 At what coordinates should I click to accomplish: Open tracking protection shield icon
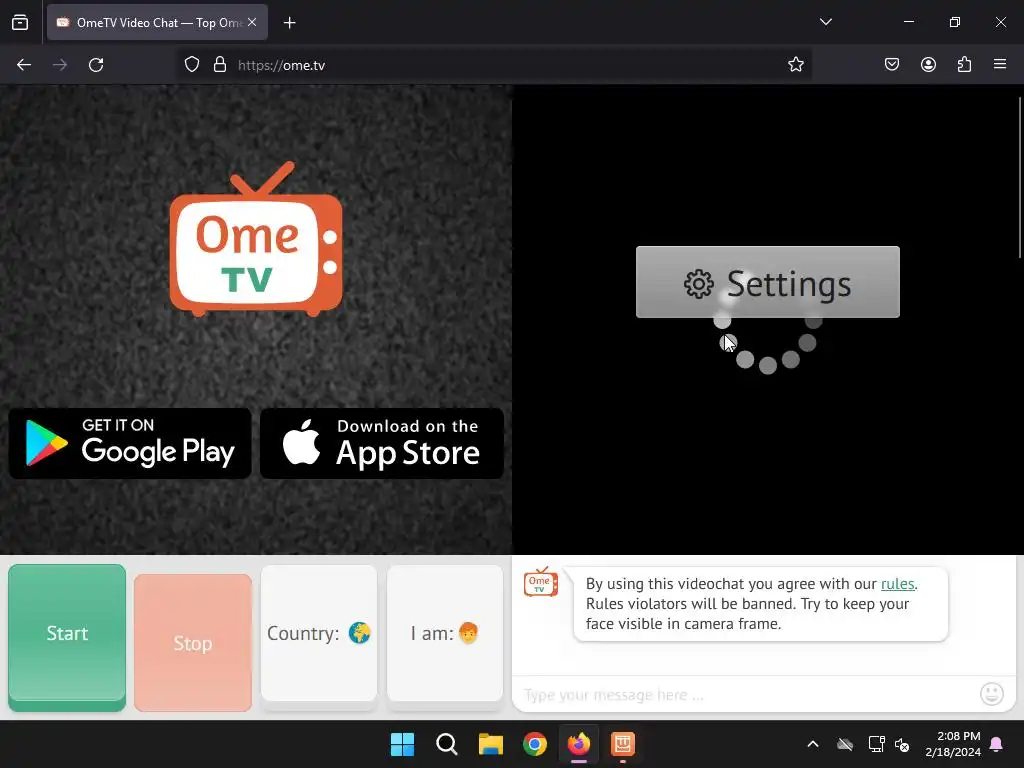(x=191, y=65)
